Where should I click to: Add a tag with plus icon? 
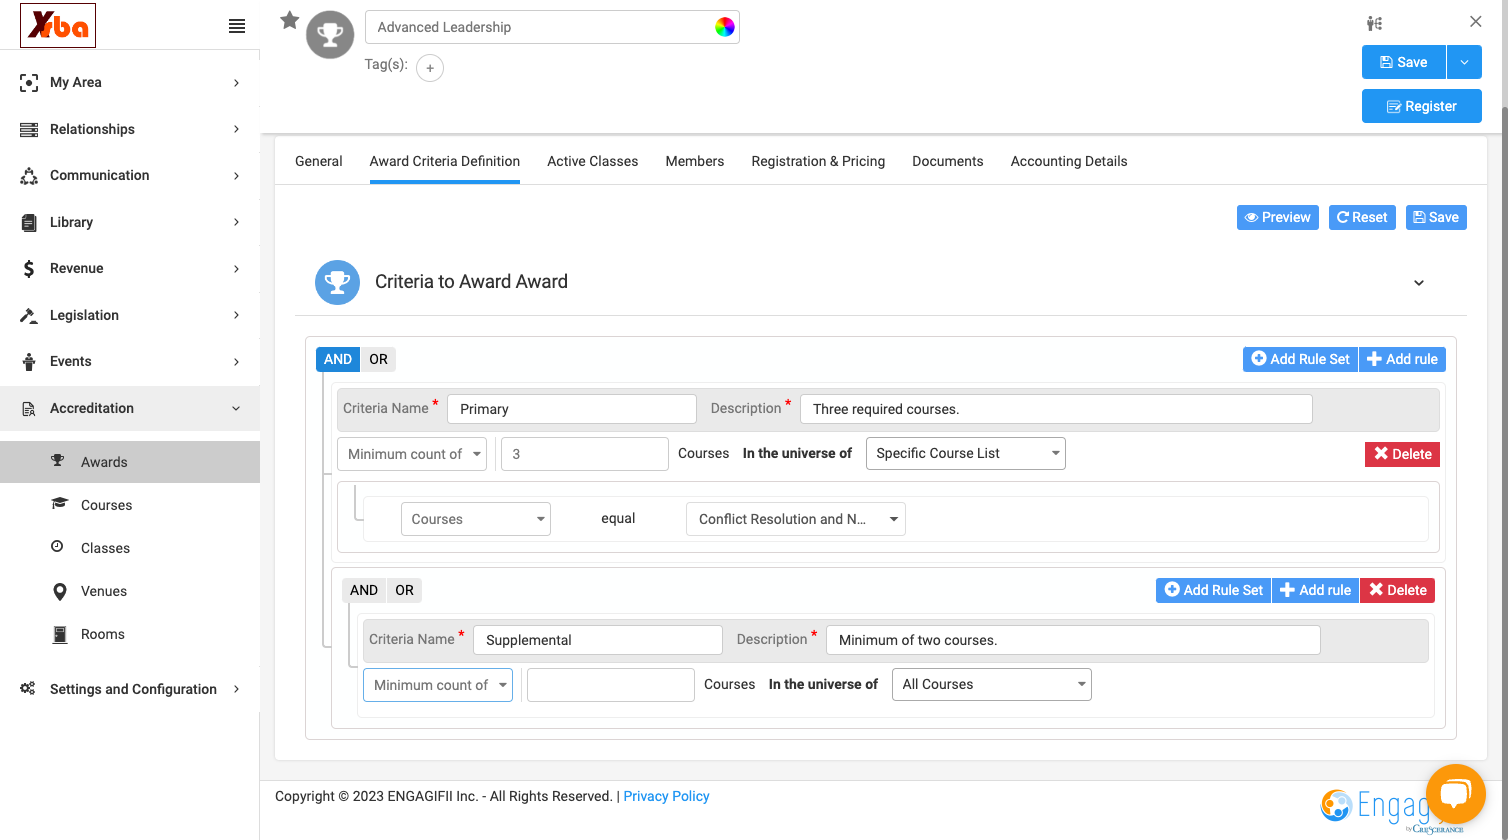pos(430,68)
